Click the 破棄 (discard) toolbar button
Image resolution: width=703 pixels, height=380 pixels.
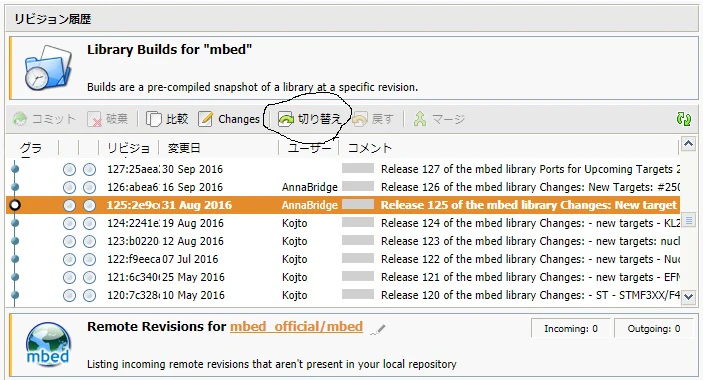coord(108,119)
